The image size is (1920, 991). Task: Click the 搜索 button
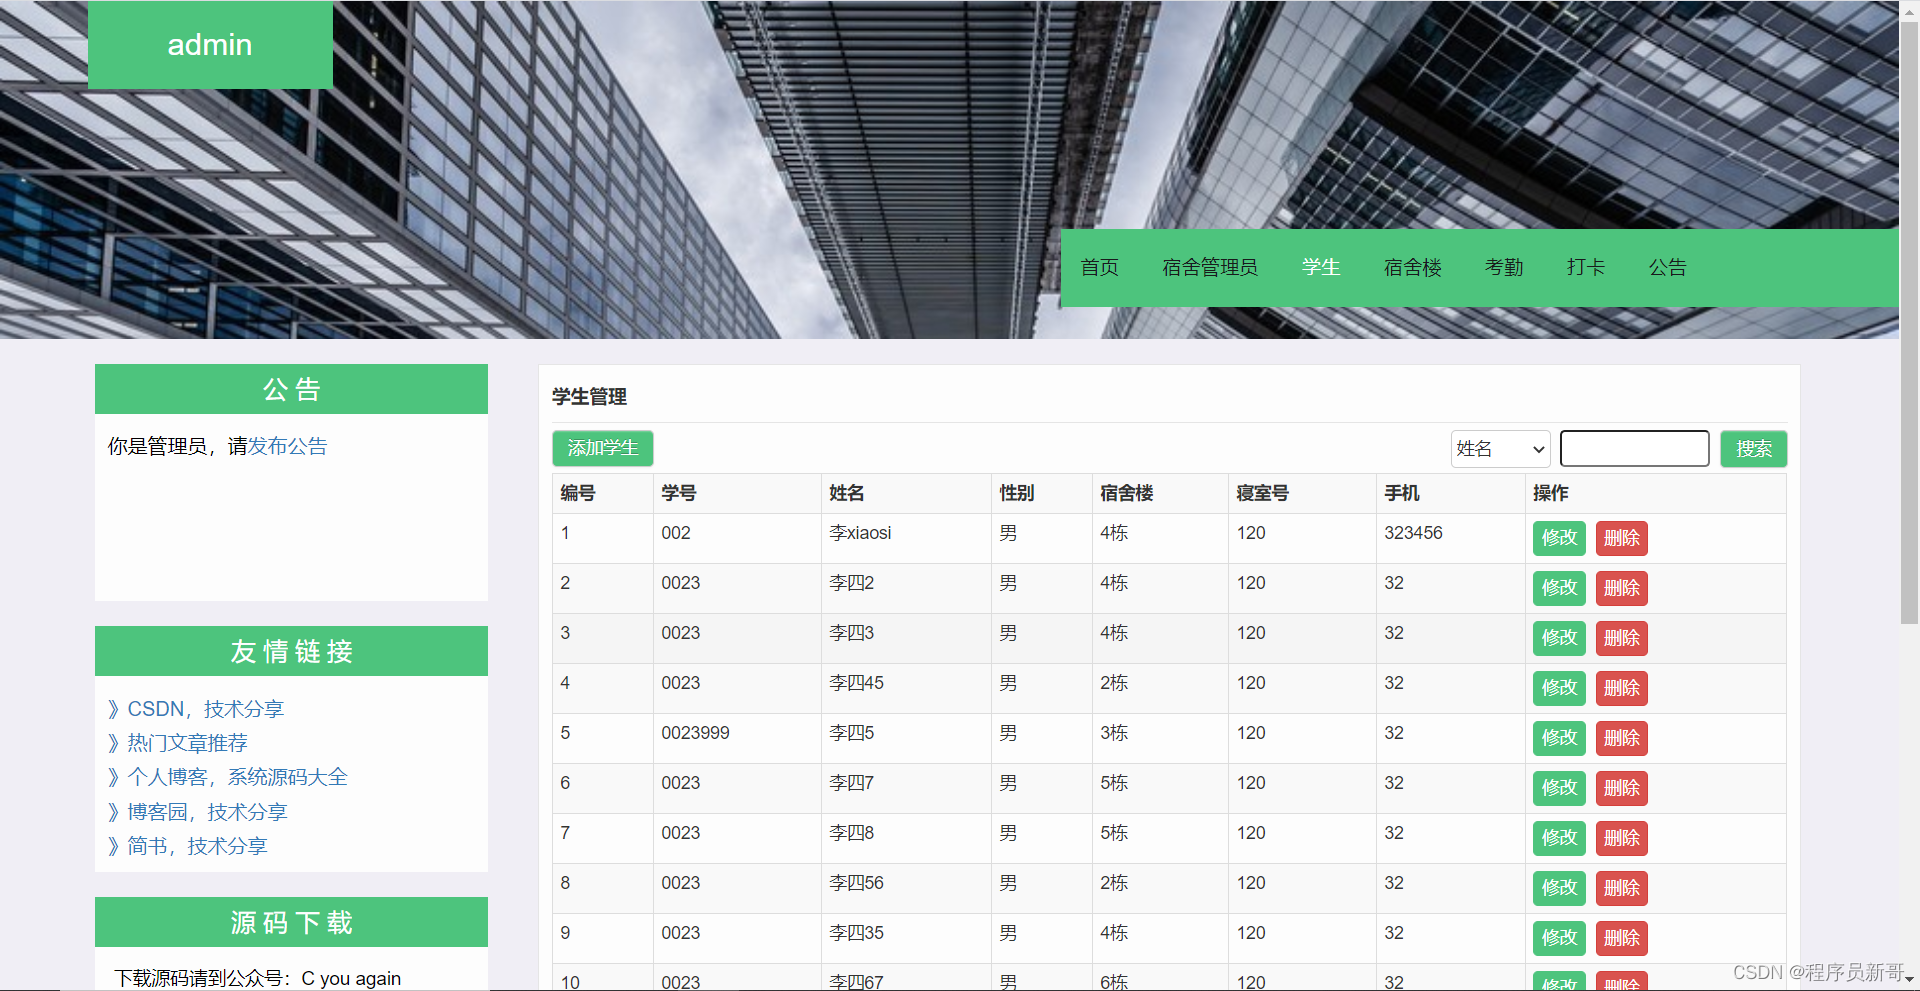[1754, 449]
